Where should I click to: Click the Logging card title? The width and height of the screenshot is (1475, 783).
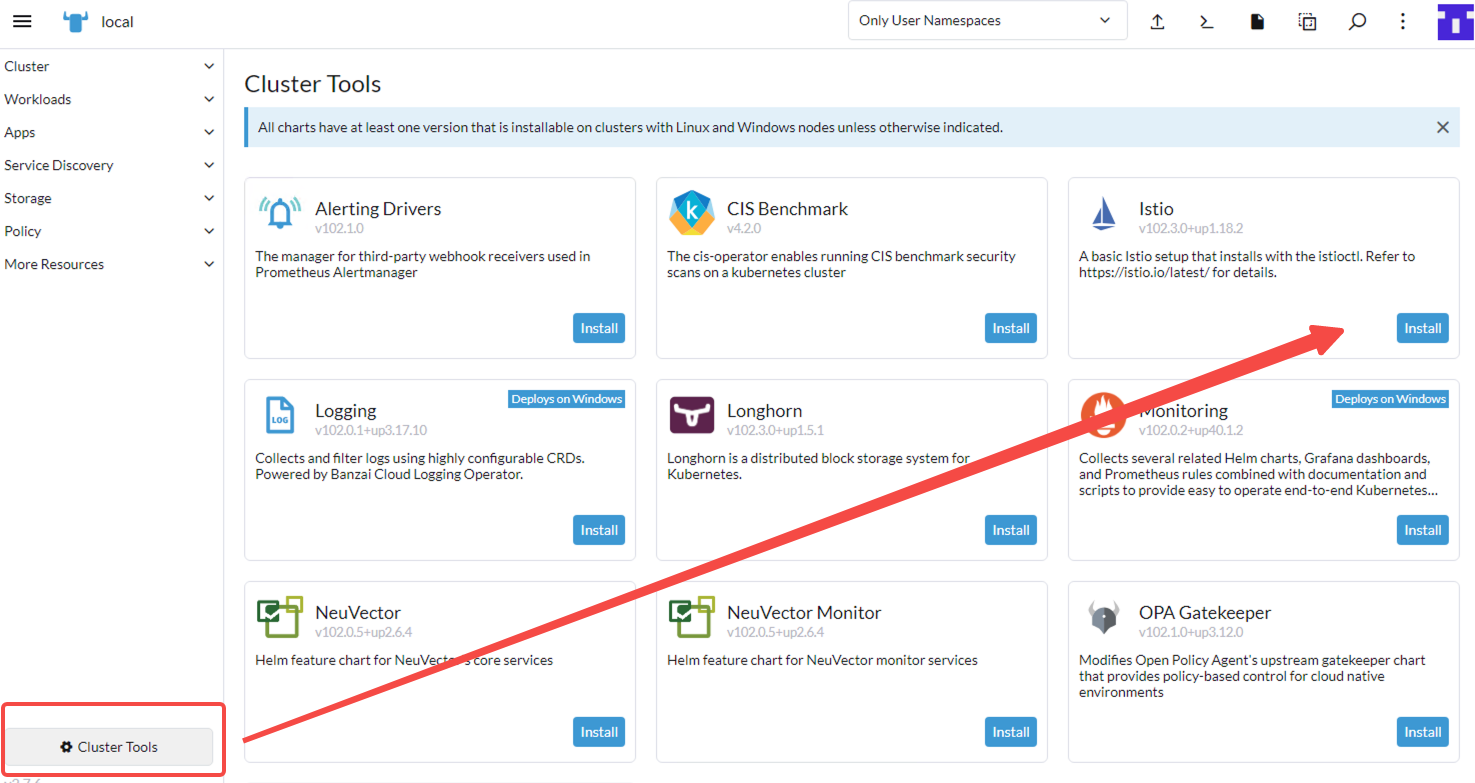pyautogui.click(x=346, y=411)
